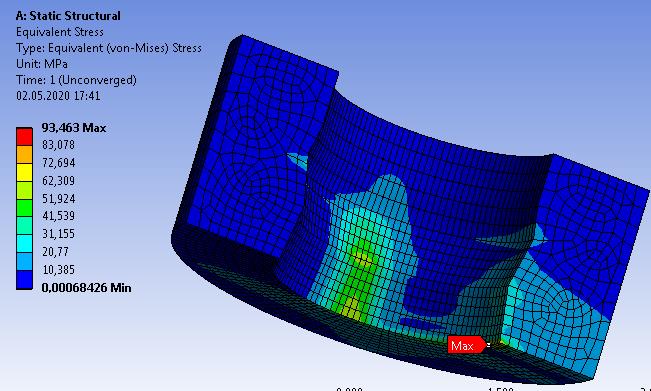Screen dimensions: 651x391
Task: Select the 51,924 legend value label
Action: tap(59, 199)
